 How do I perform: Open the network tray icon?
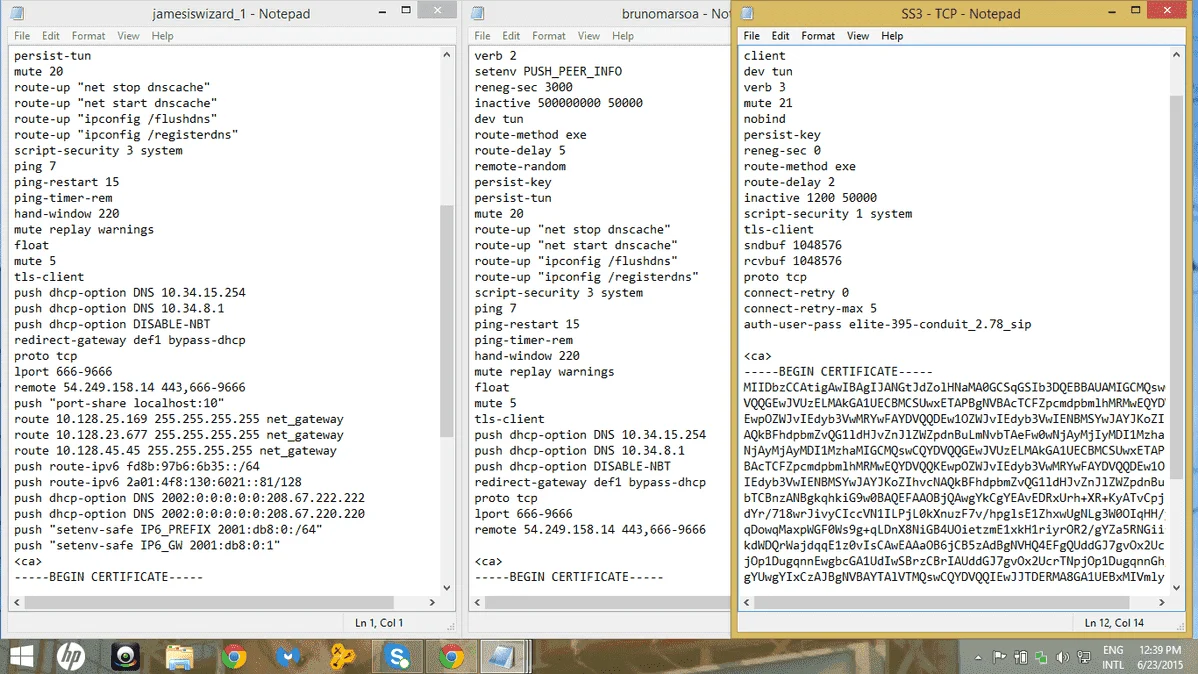[1083, 657]
